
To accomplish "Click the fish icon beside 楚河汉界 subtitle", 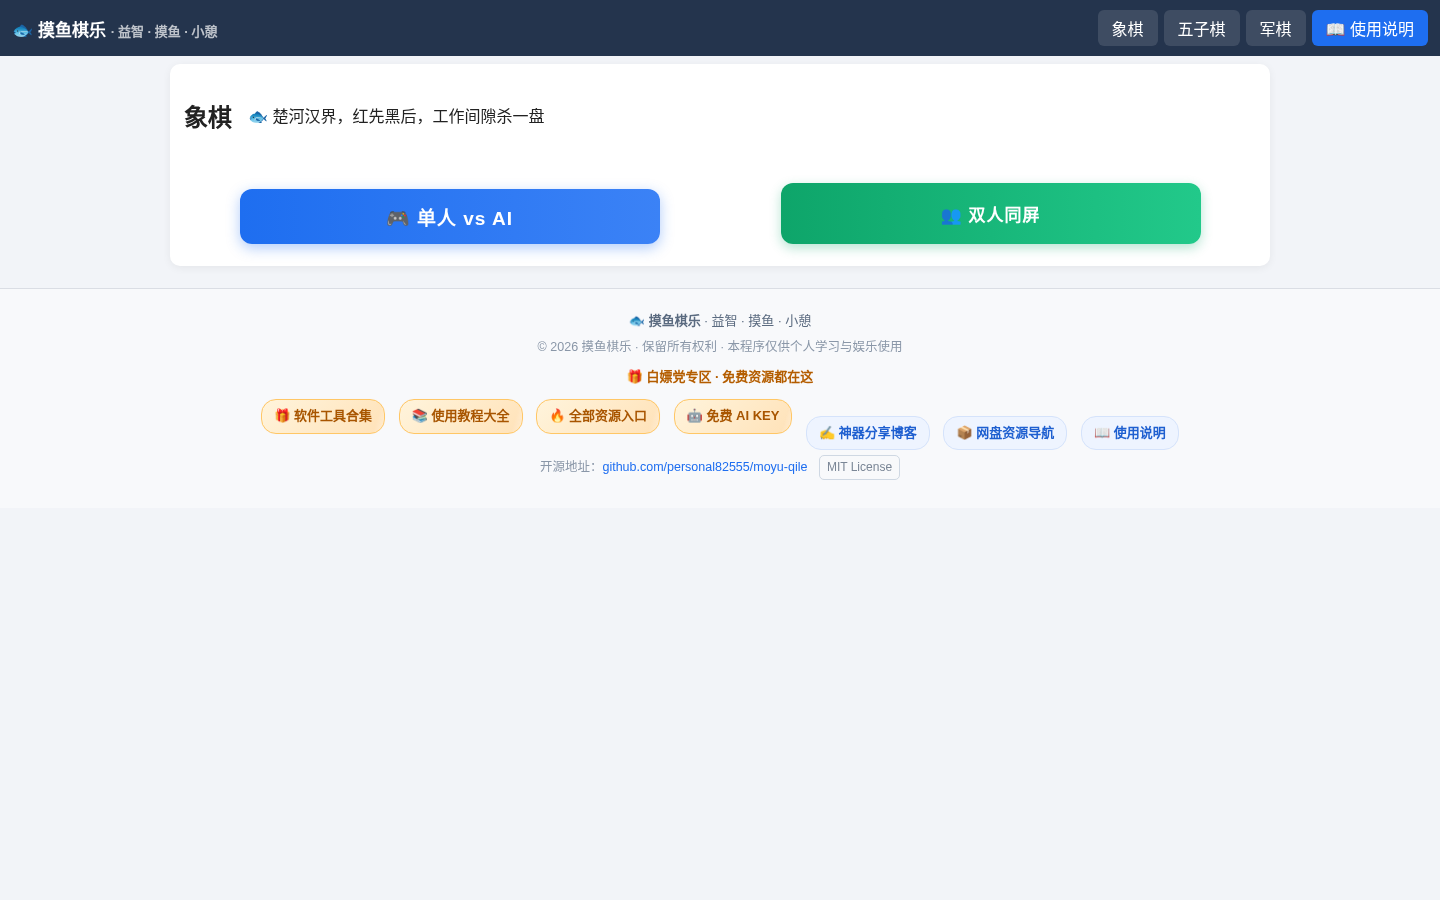I will pyautogui.click(x=258, y=117).
